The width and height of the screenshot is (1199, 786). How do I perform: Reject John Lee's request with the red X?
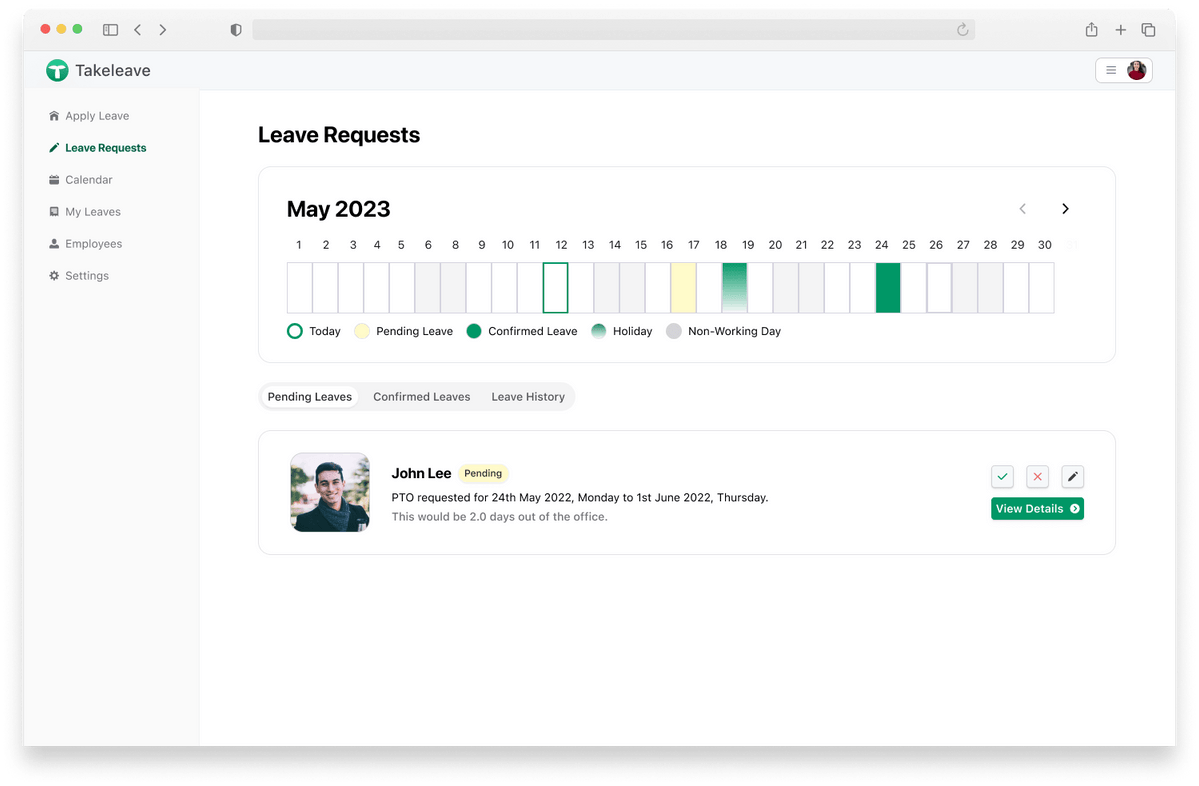tap(1037, 477)
